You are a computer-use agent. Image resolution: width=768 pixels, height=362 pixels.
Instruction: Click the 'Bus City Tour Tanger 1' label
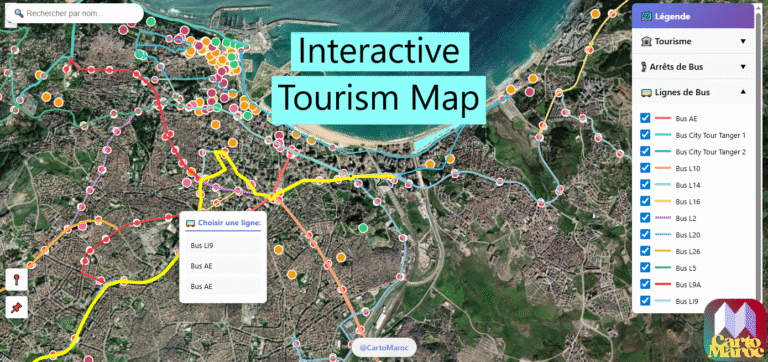tap(710, 135)
